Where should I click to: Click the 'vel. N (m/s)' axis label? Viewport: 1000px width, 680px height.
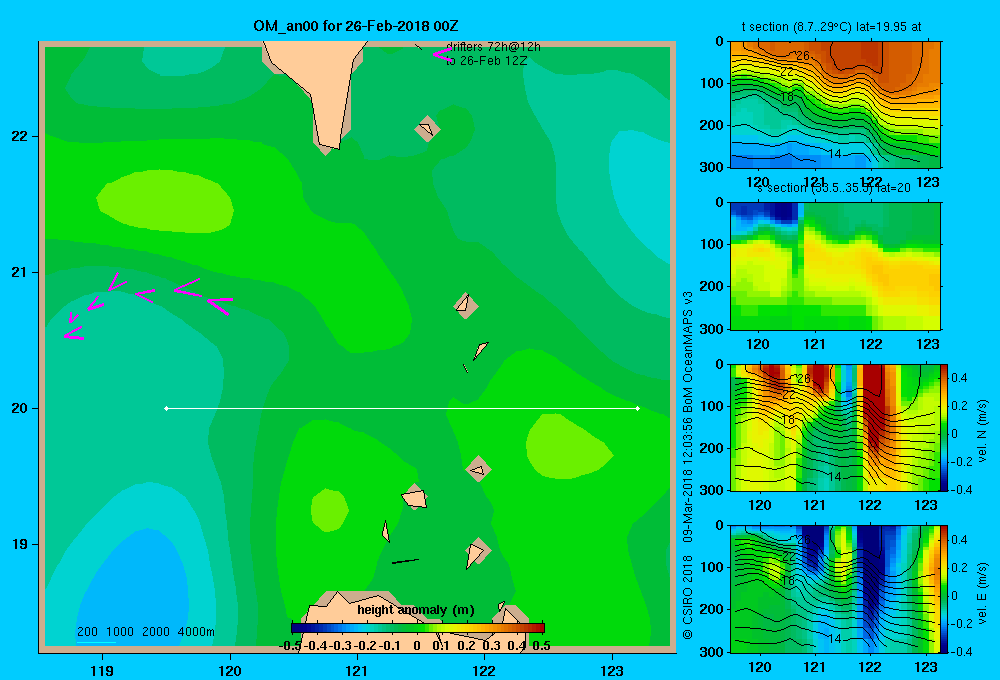983,431
